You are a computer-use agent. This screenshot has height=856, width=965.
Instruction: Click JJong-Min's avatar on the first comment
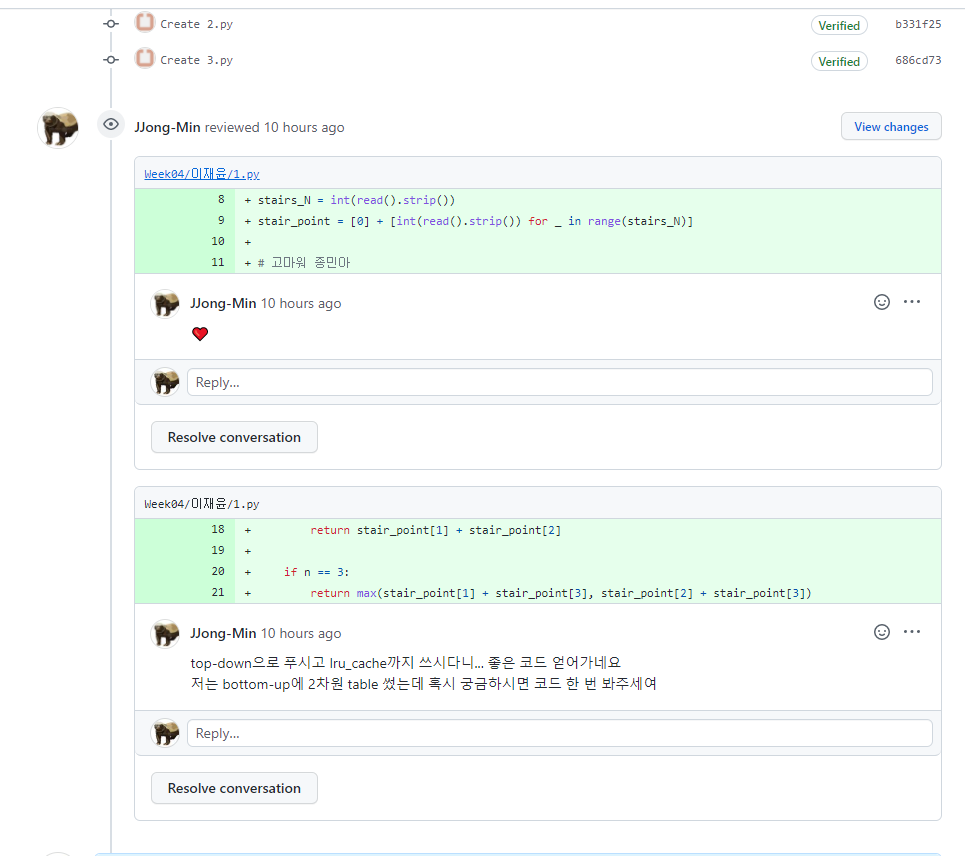click(x=165, y=302)
